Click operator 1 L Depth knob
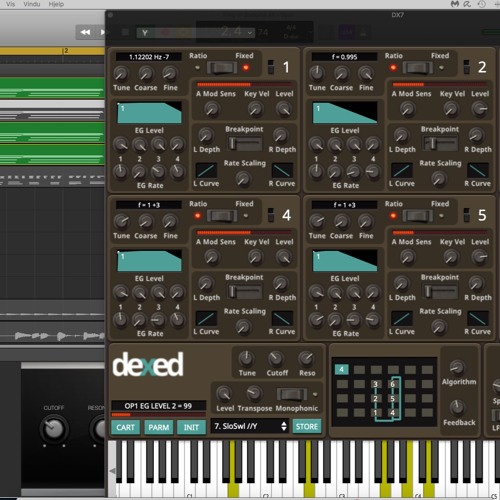Viewport: 500px width, 500px height. [206, 135]
